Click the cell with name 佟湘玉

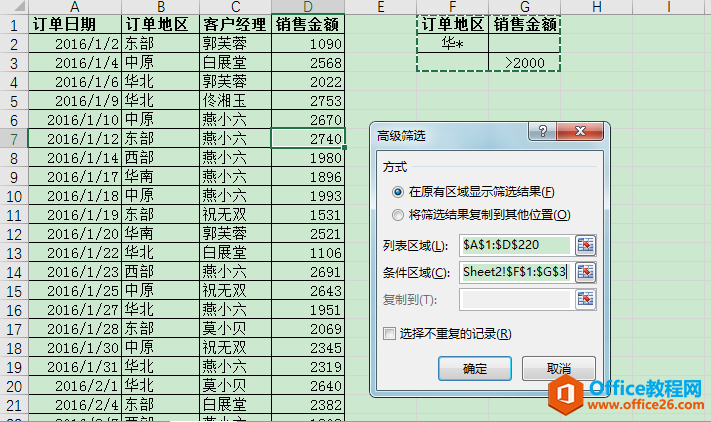[235, 101]
